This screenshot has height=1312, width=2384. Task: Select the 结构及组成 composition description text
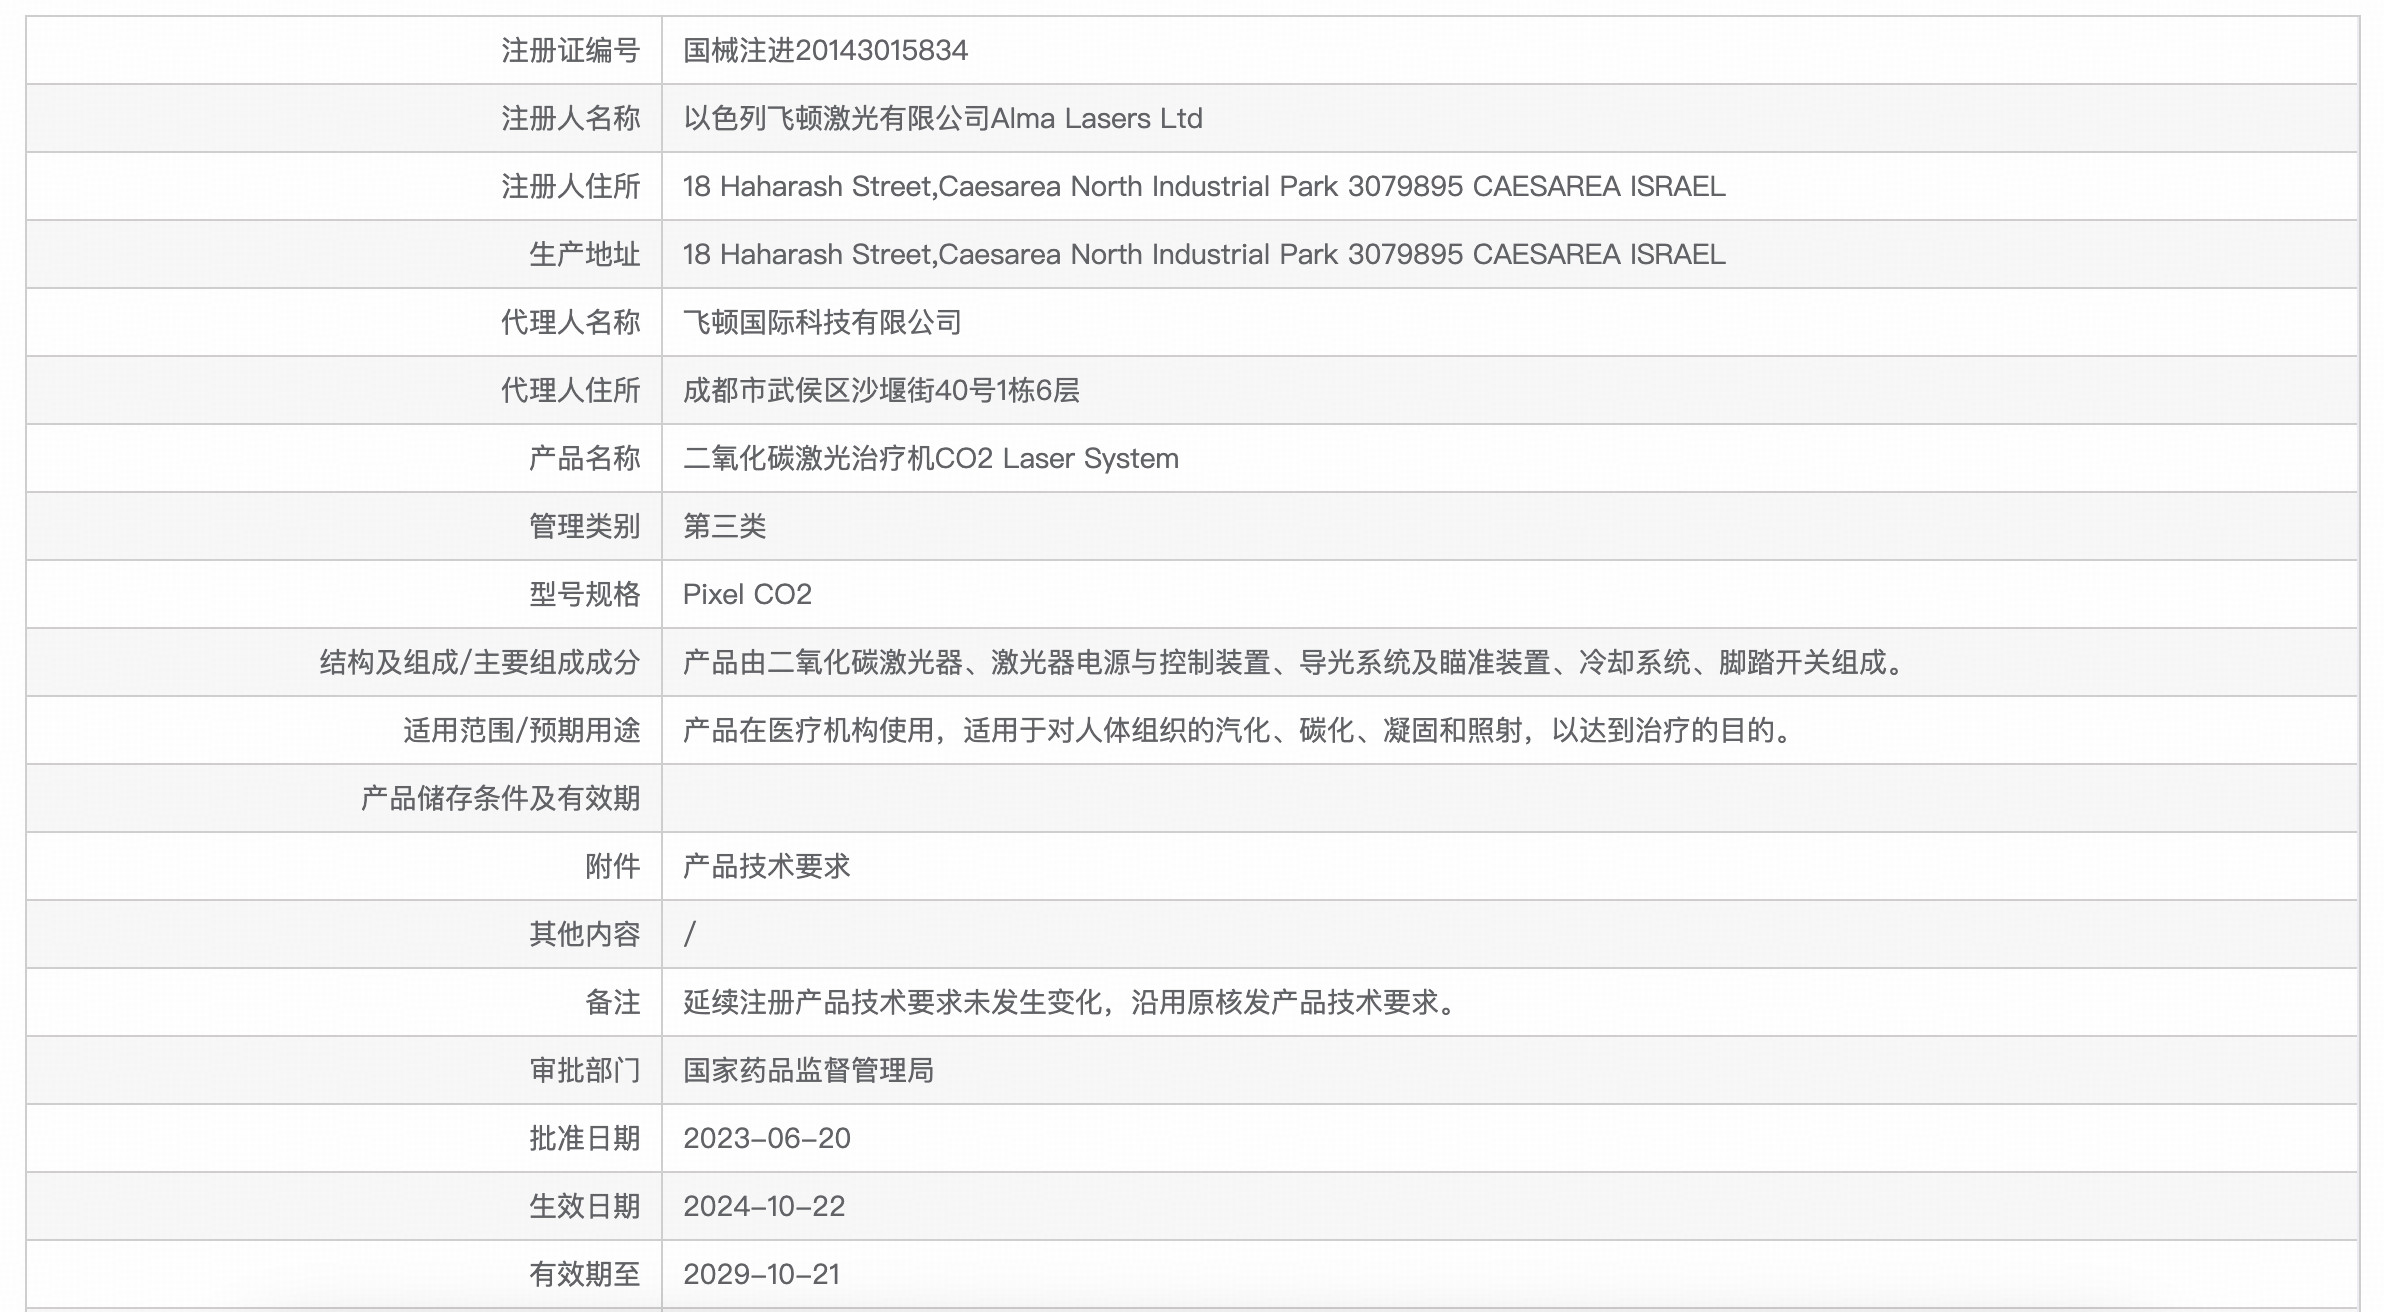(1290, 662)
